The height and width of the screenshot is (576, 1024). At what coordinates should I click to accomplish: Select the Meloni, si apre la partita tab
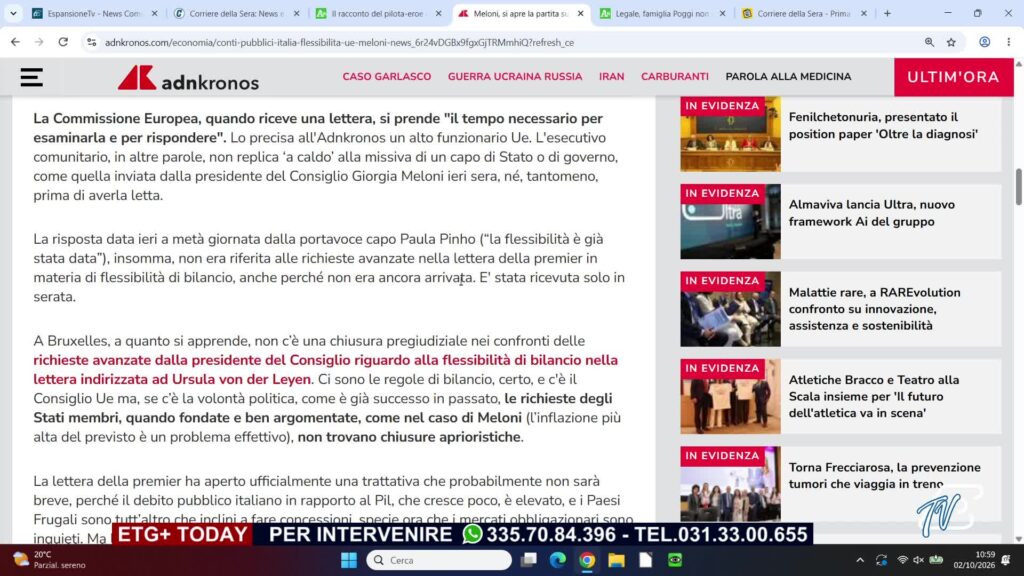[520, 13]
